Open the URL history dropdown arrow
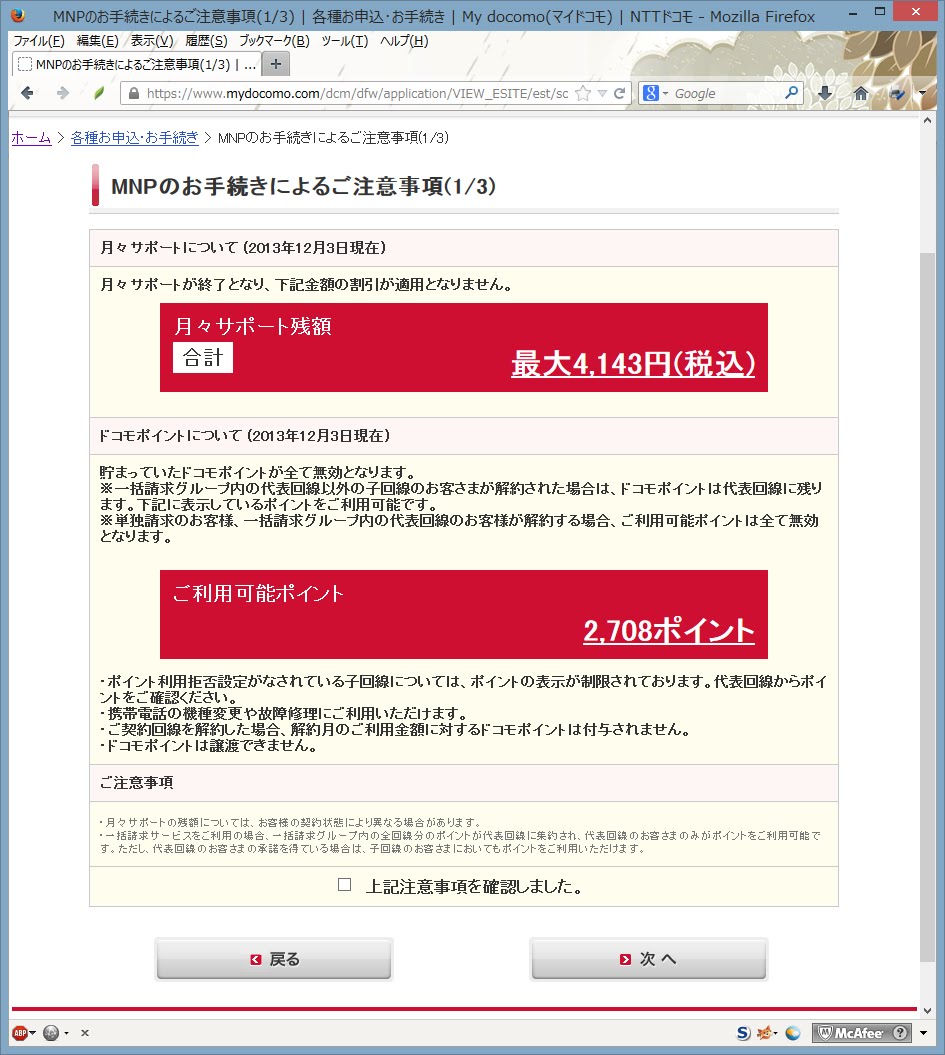945x1055 pixels. click(603, 94)
